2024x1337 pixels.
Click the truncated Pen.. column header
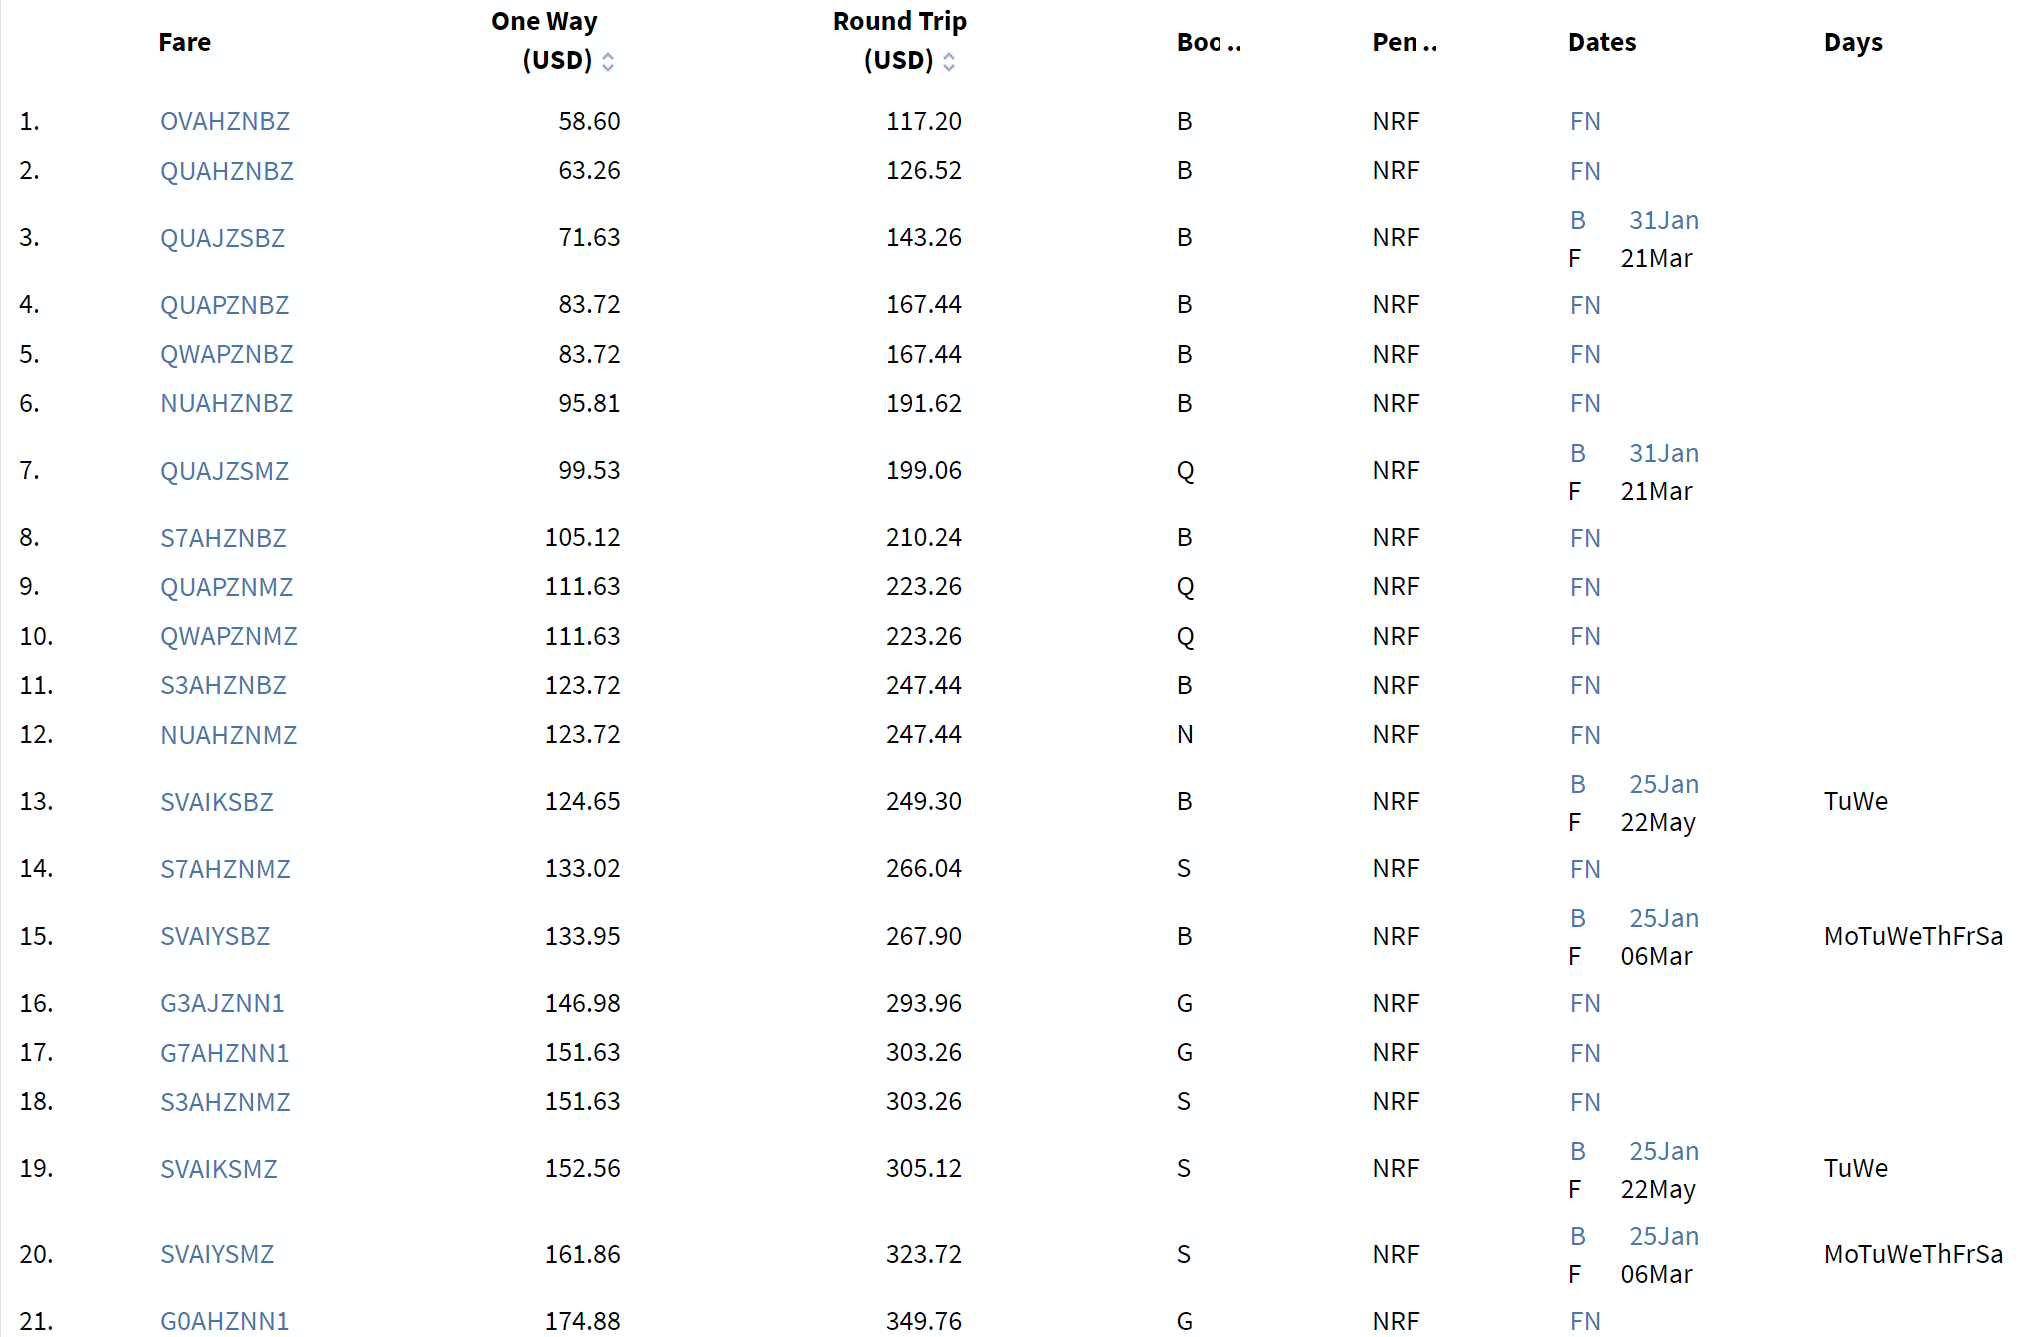[x=1404, y=42]
